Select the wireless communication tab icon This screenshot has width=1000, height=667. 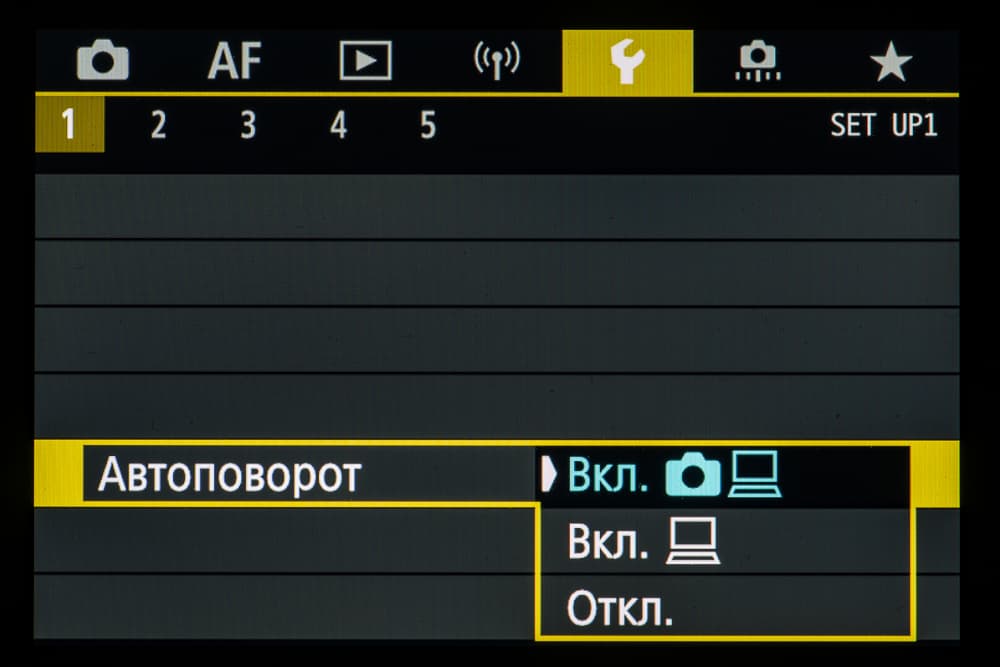click(x=496, y=62)
